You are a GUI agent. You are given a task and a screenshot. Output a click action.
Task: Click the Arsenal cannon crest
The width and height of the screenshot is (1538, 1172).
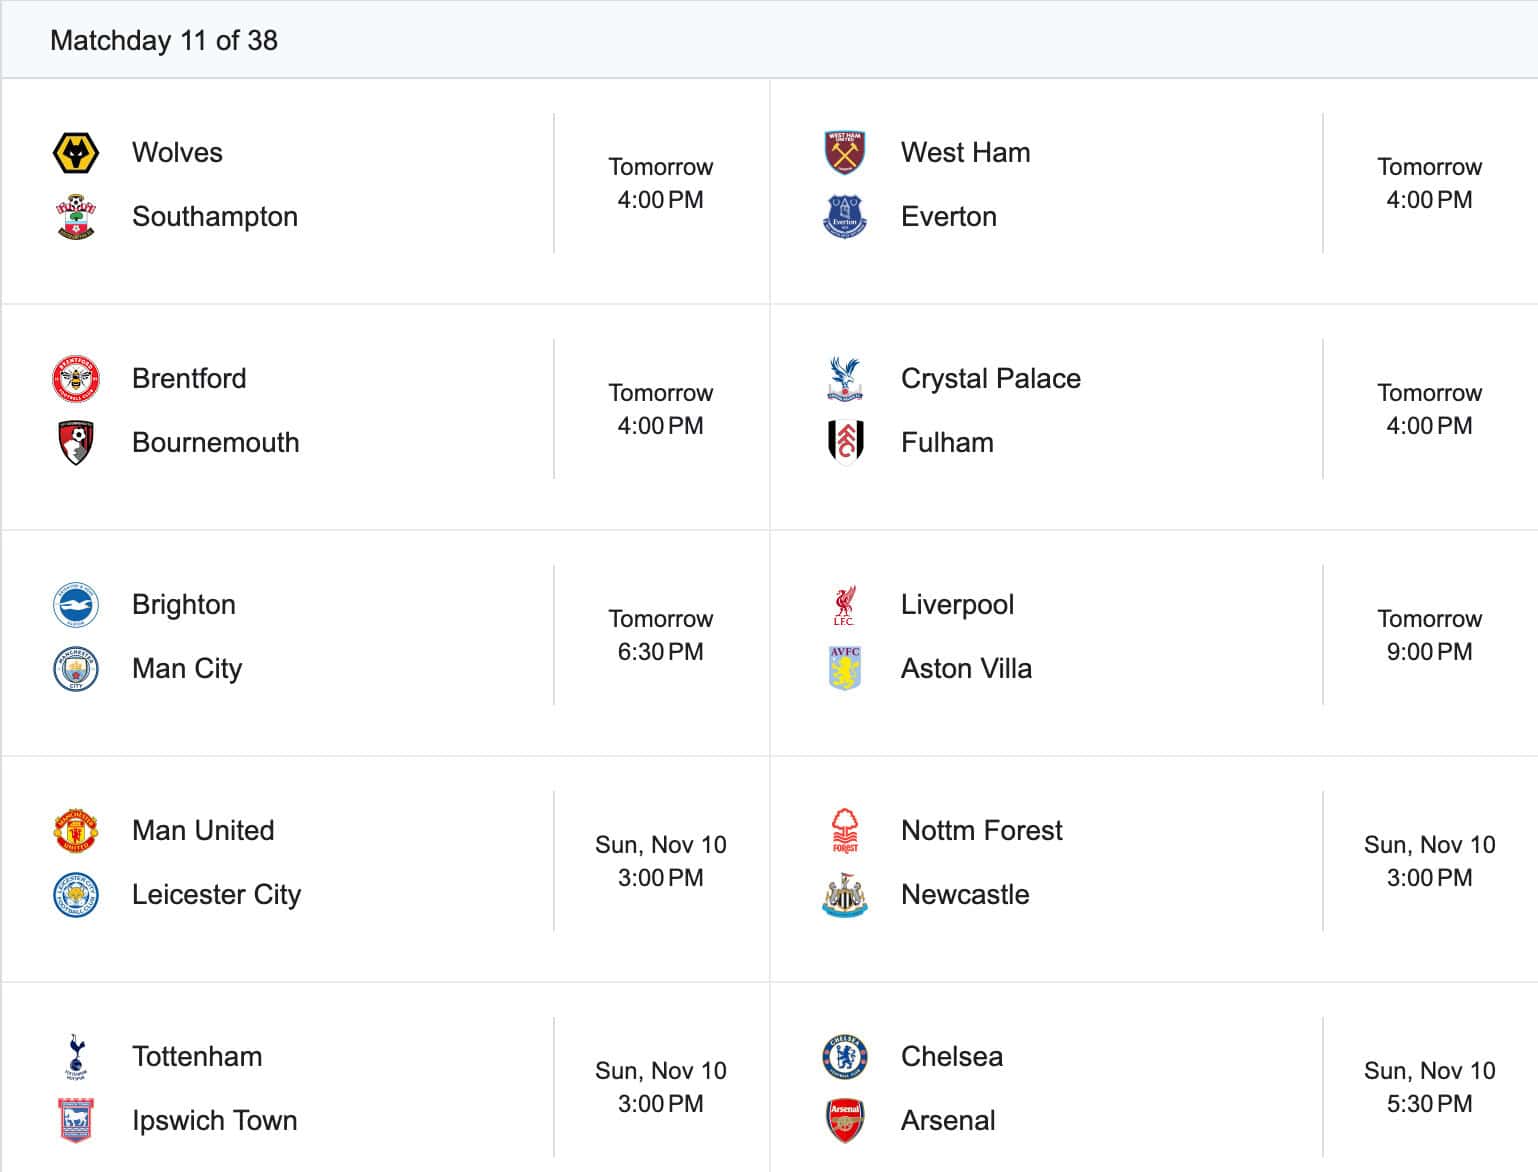coord(844,1121)
